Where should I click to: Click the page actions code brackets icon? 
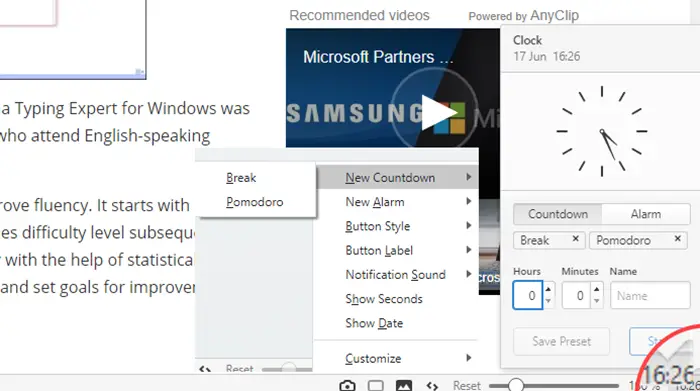tap(432, 386)
